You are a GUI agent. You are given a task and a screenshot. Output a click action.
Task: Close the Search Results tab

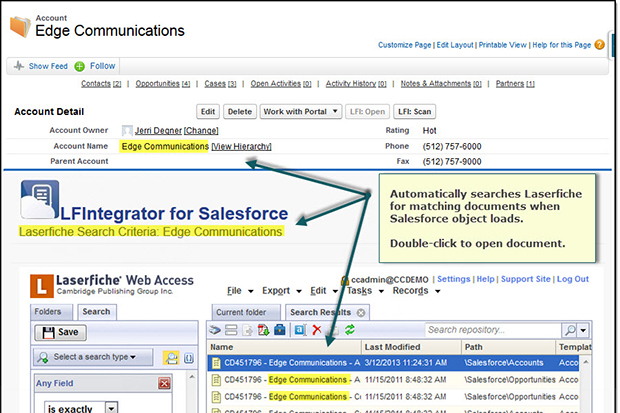click(x=361, y=313)
